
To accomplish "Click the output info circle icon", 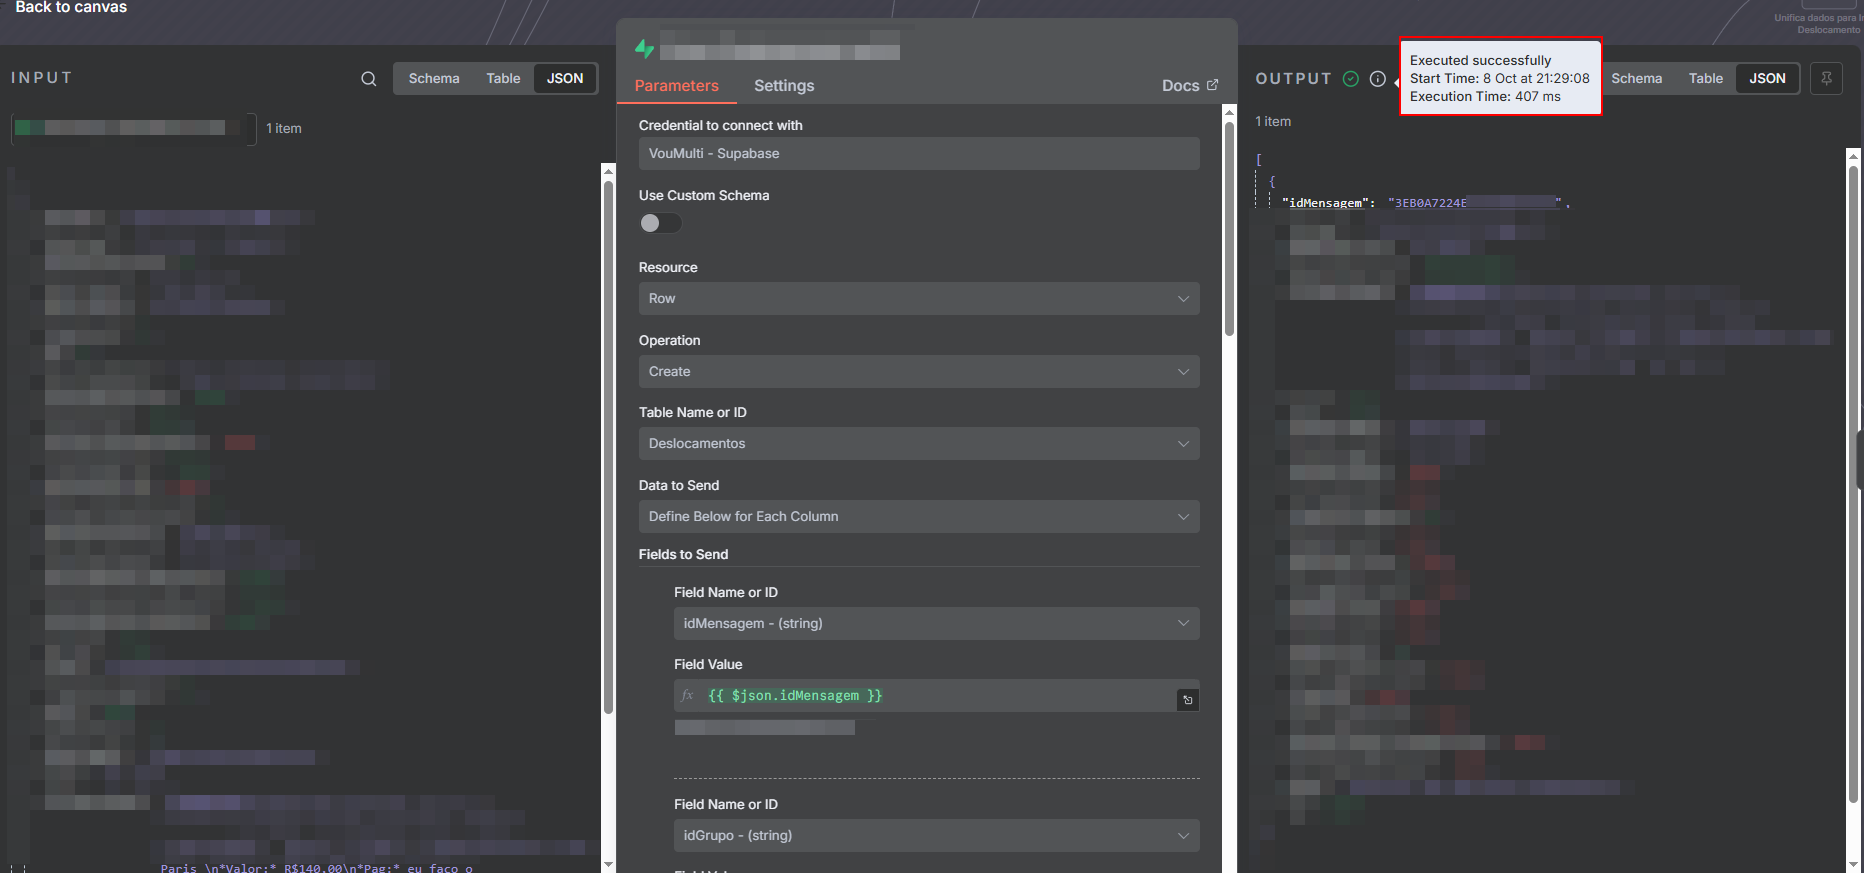I will 1378,79.
